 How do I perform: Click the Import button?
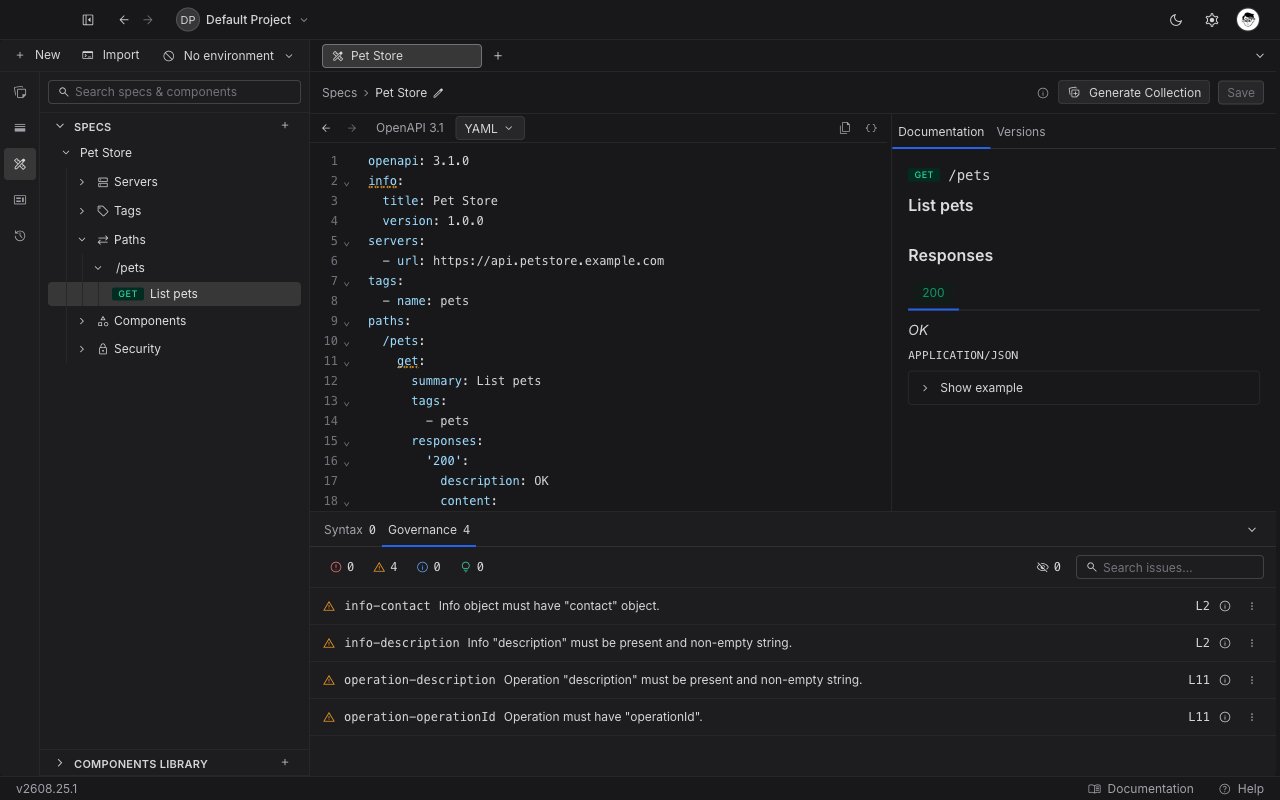click(x=110, y=56)
